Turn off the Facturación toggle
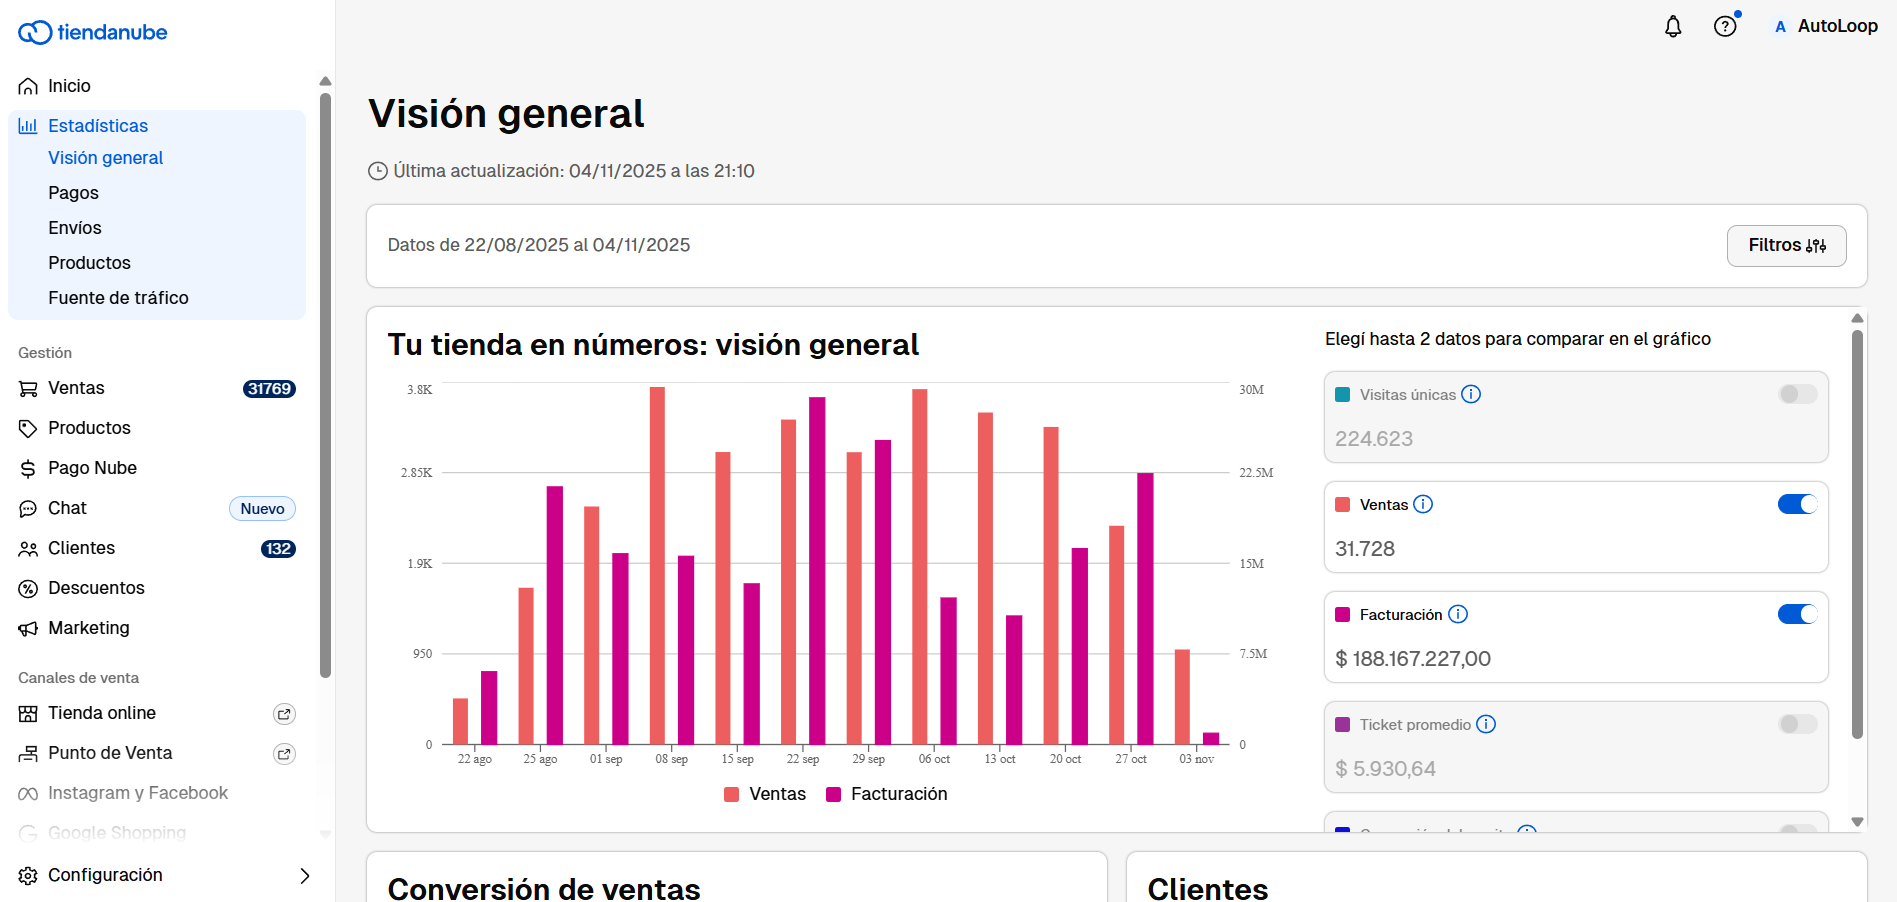This screenshot has height=902, width=1897. tap(1797, 614)
